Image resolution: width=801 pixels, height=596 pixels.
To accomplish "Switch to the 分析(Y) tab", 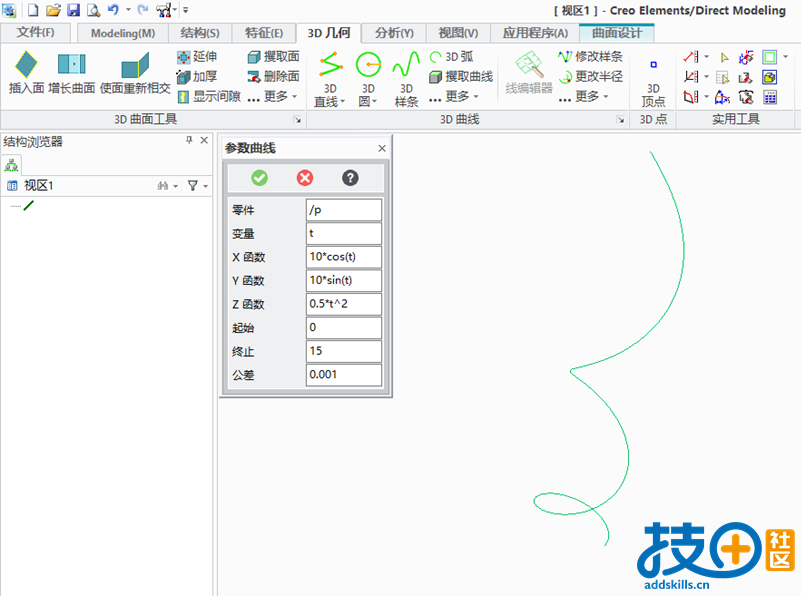I will 394,33.
